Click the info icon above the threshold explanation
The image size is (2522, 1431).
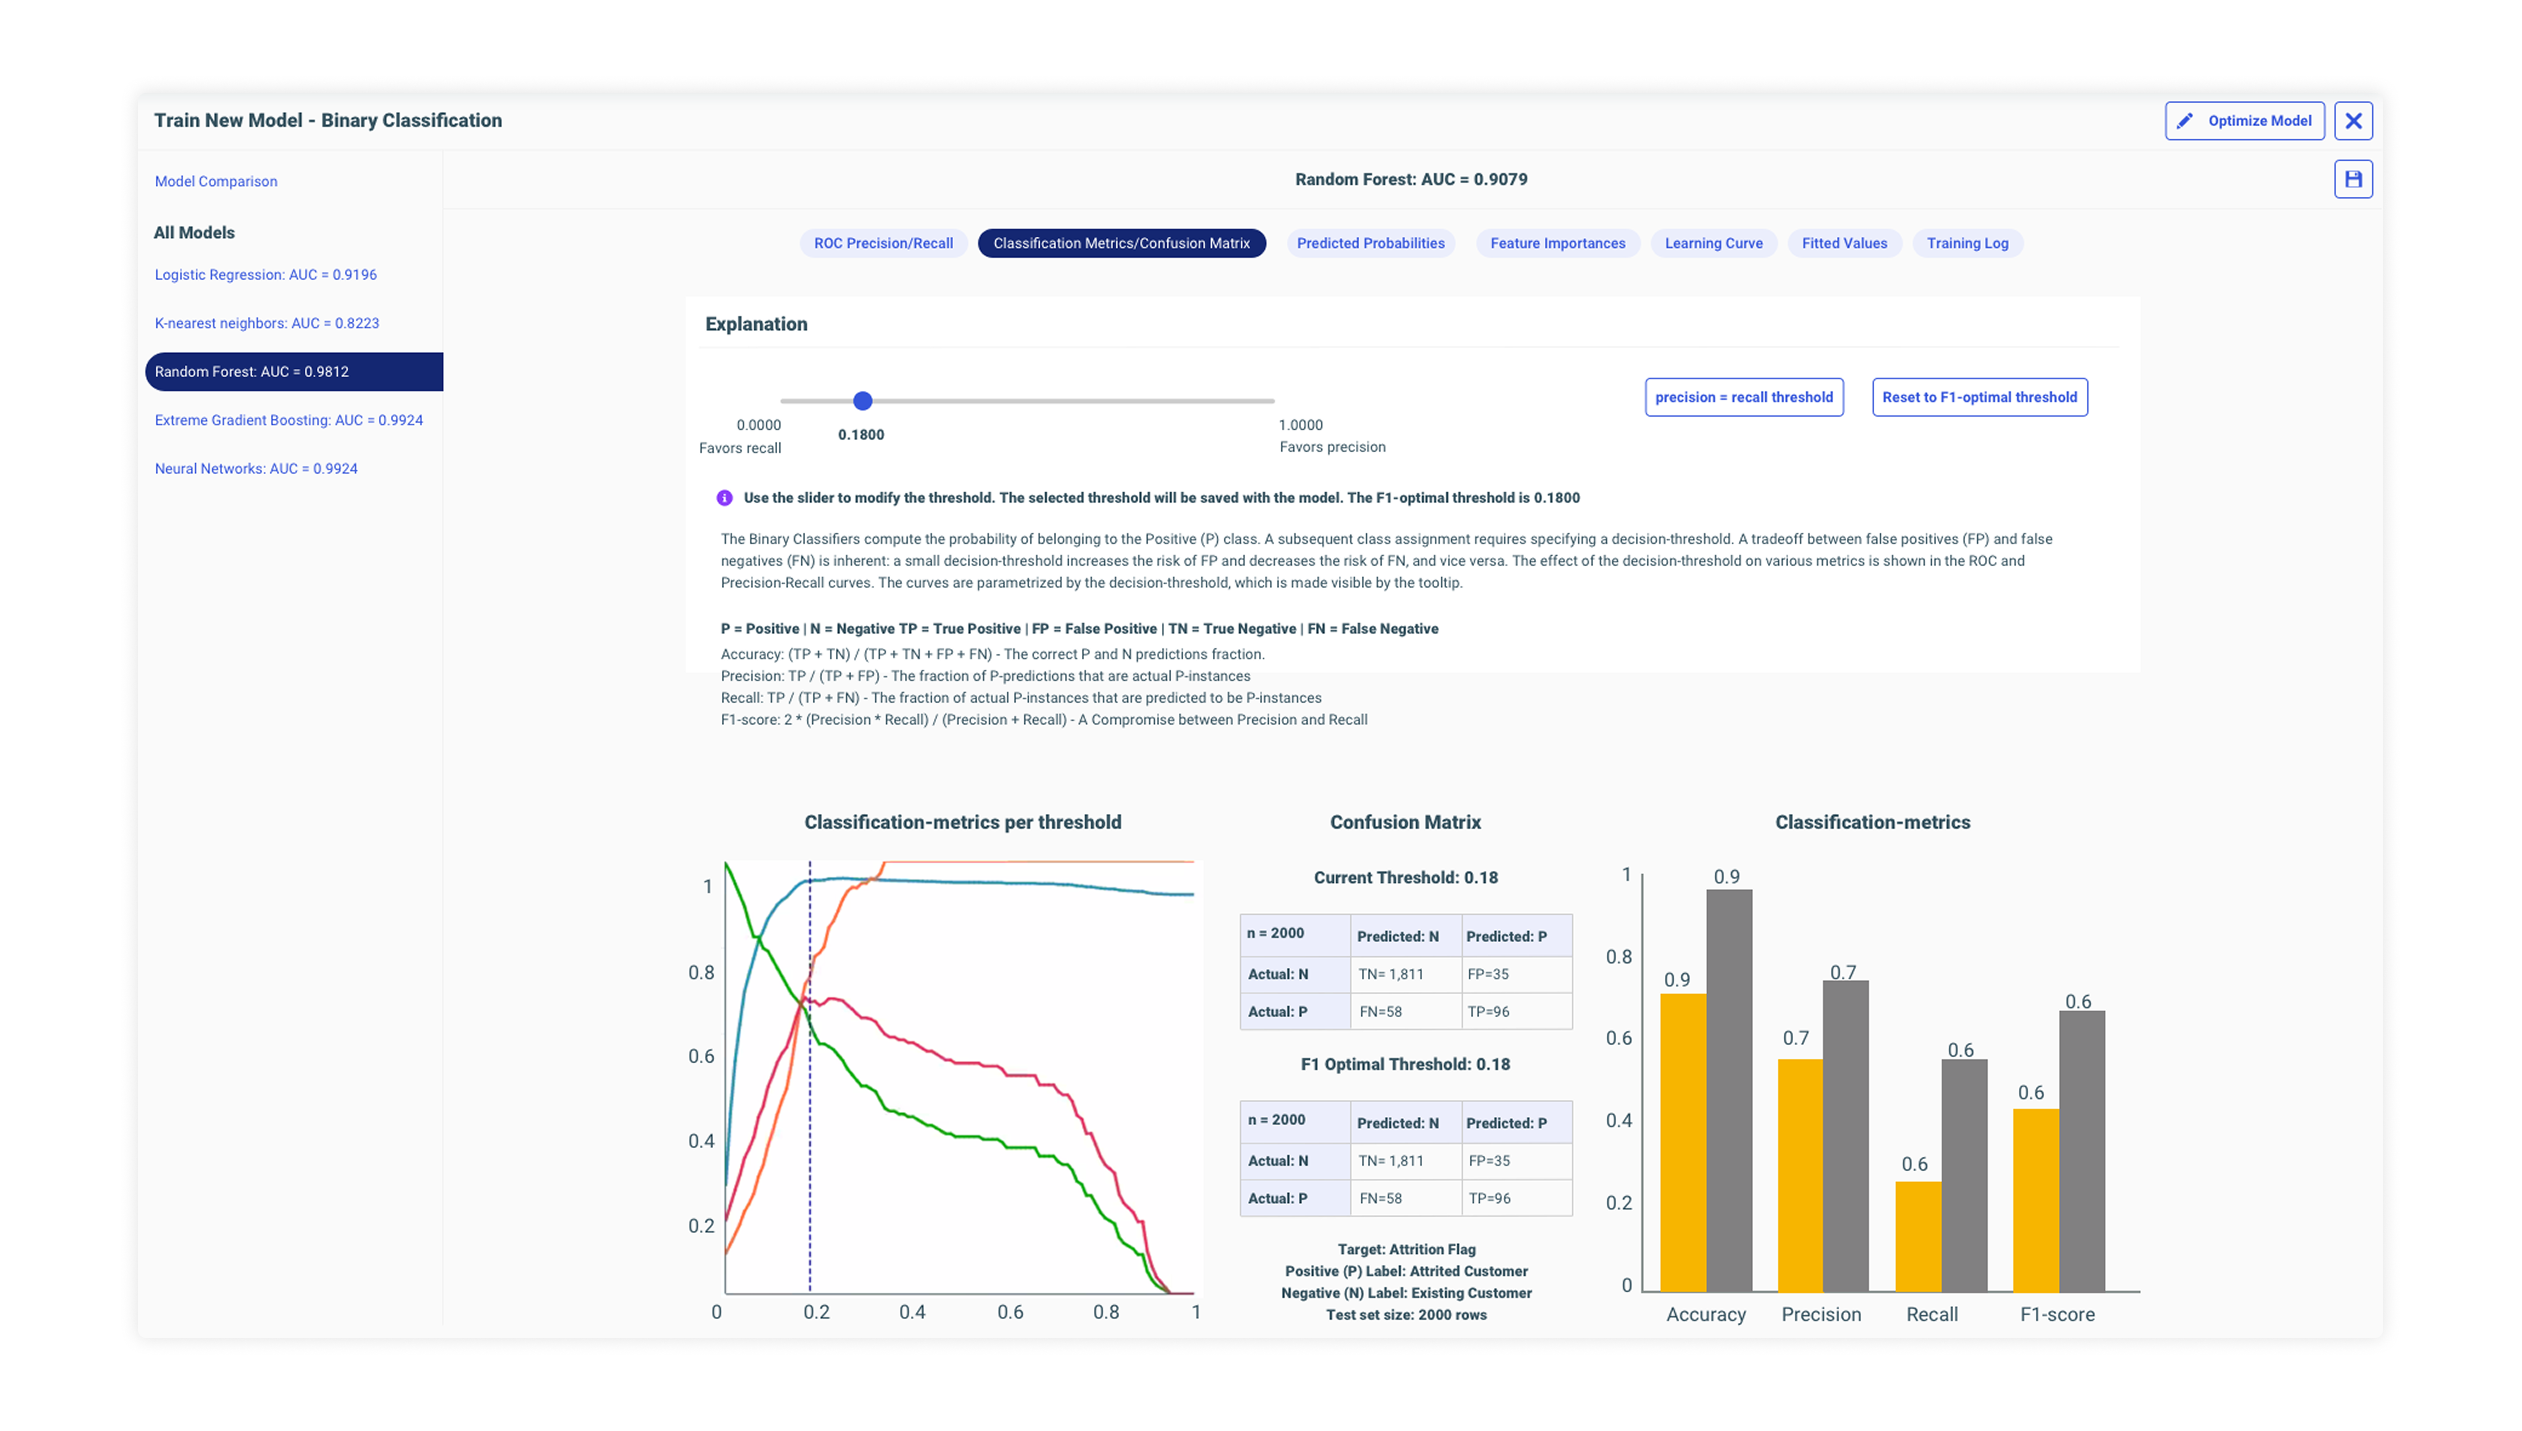point(725,496)
